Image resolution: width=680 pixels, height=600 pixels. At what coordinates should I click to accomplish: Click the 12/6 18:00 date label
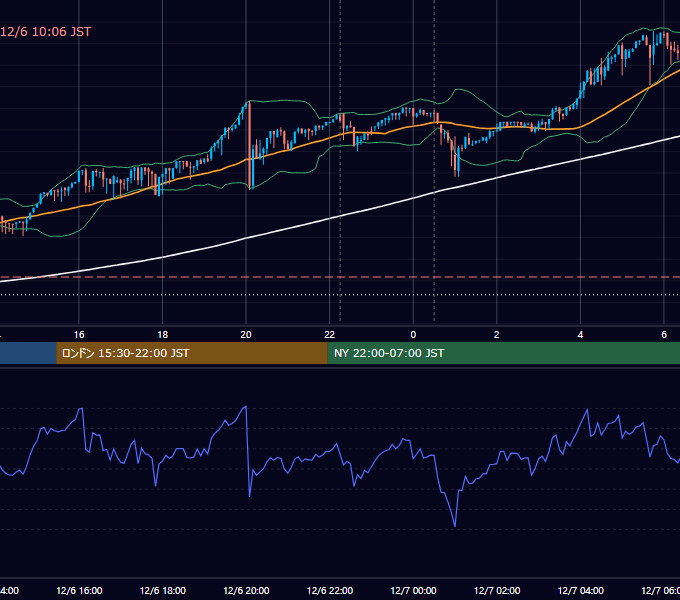(x=163, y=590)
